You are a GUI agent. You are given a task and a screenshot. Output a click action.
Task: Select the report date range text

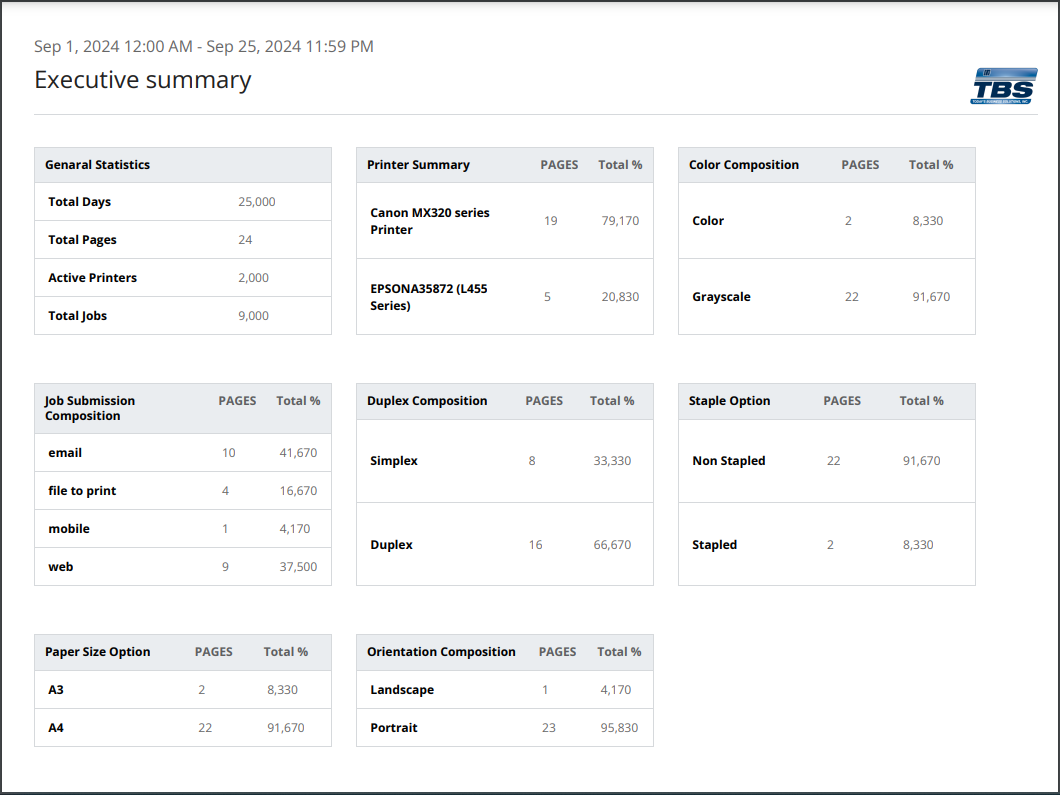[204, 46]
